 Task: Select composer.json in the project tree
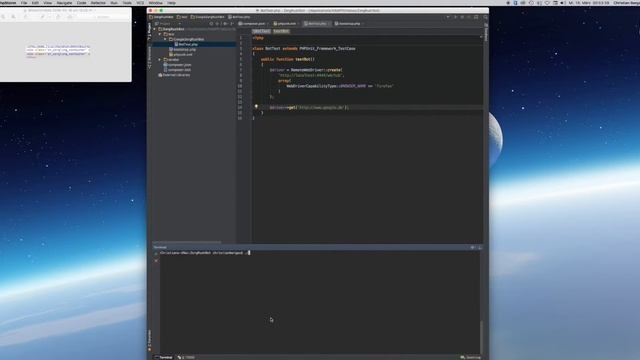click(179, 65)
